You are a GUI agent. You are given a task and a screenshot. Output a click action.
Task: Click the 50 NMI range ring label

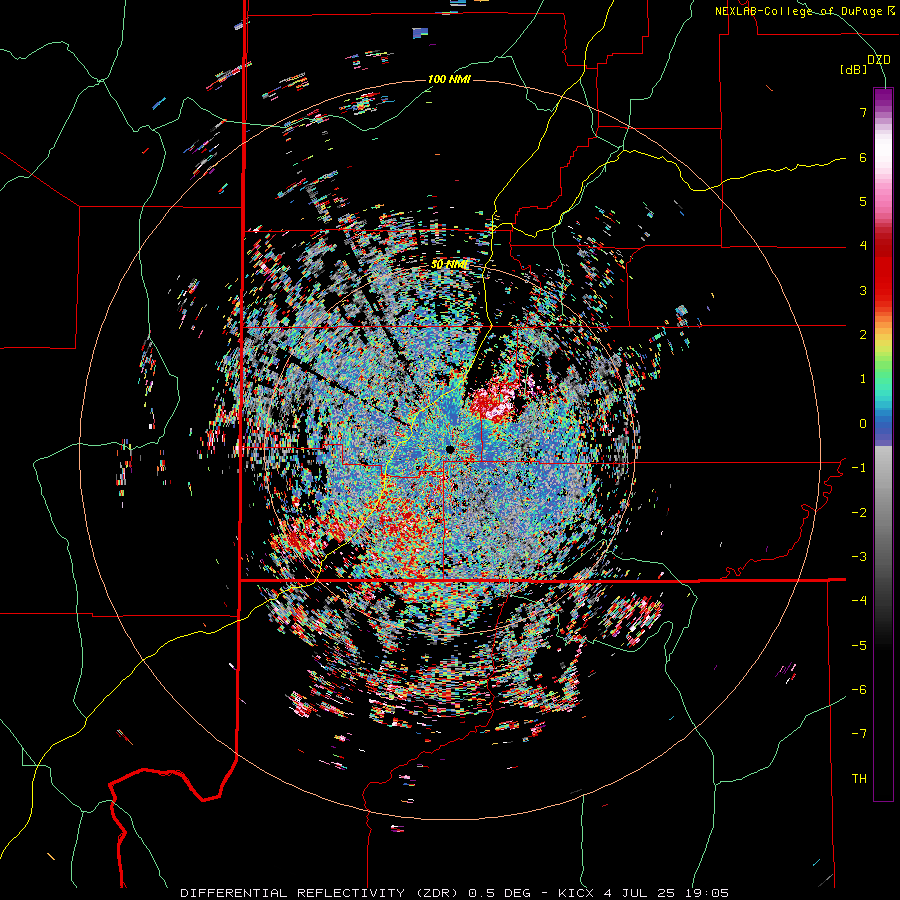pos(449,265)
